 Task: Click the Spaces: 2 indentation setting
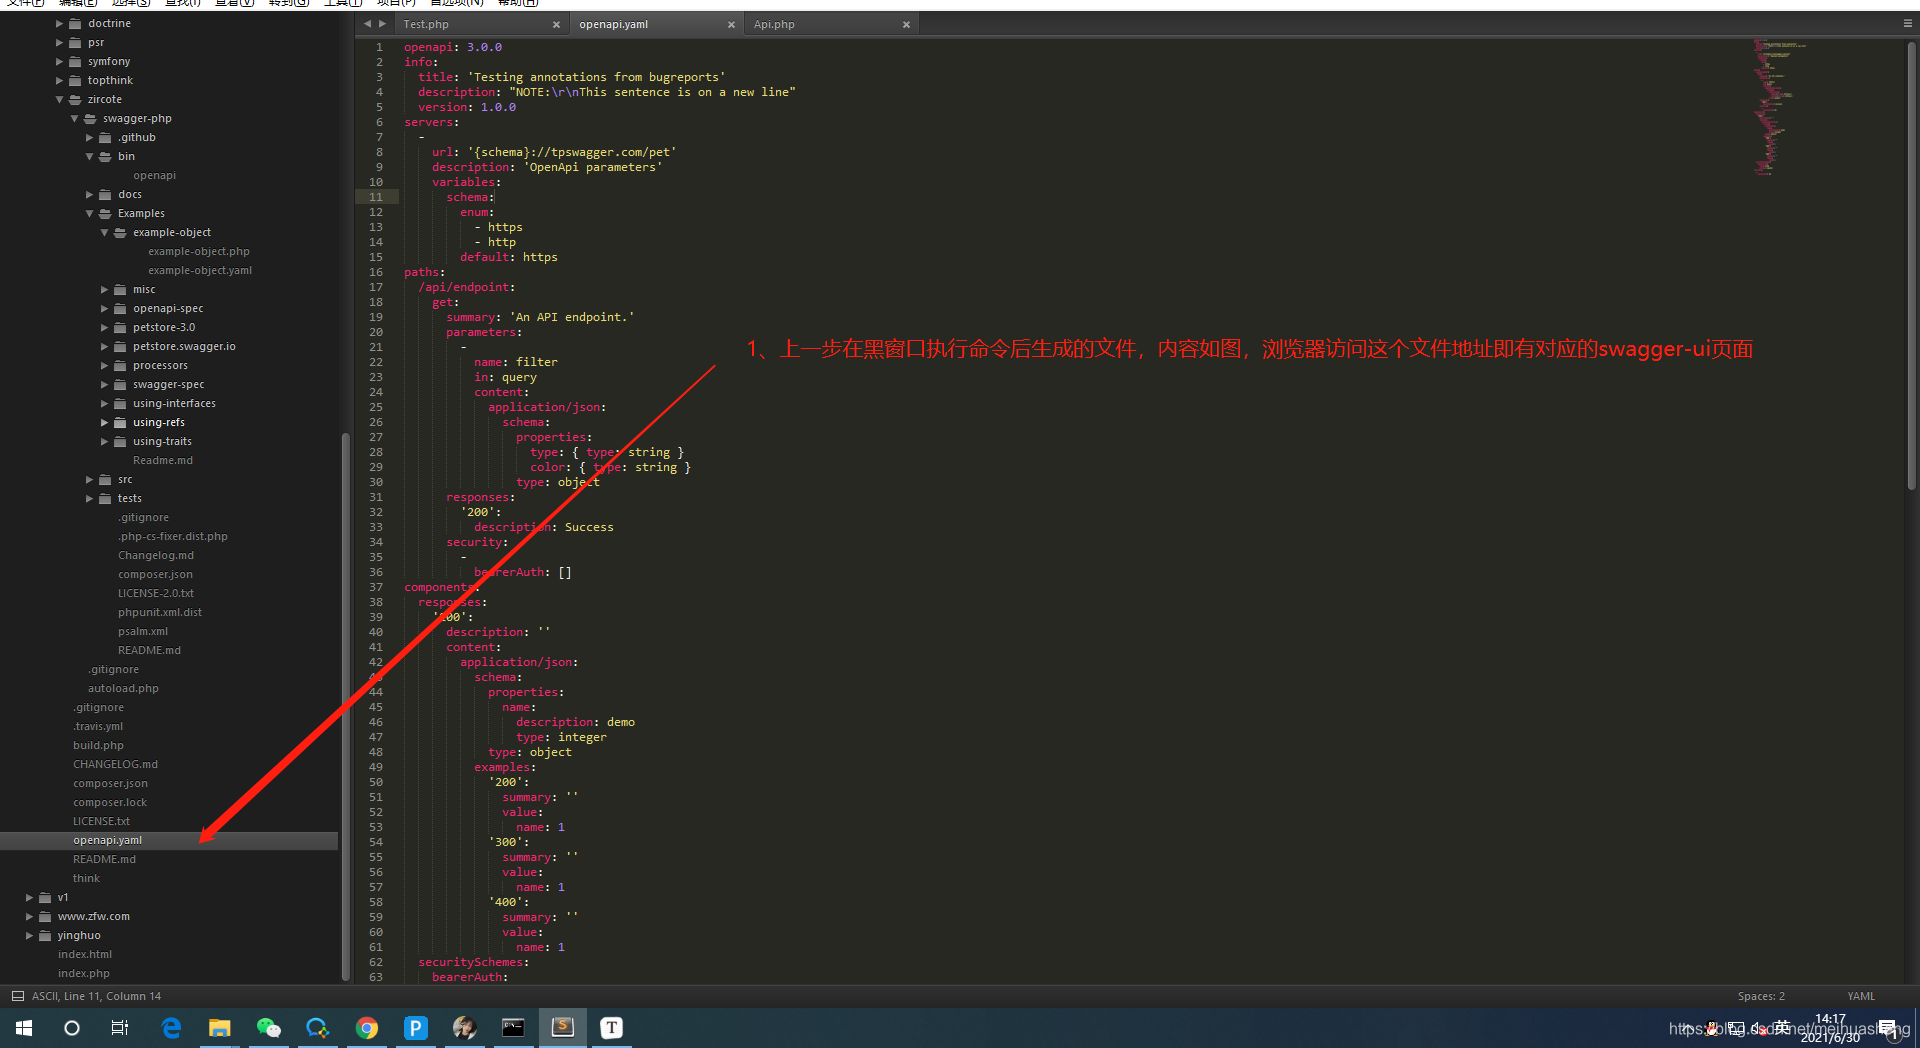pos(1761,996)
